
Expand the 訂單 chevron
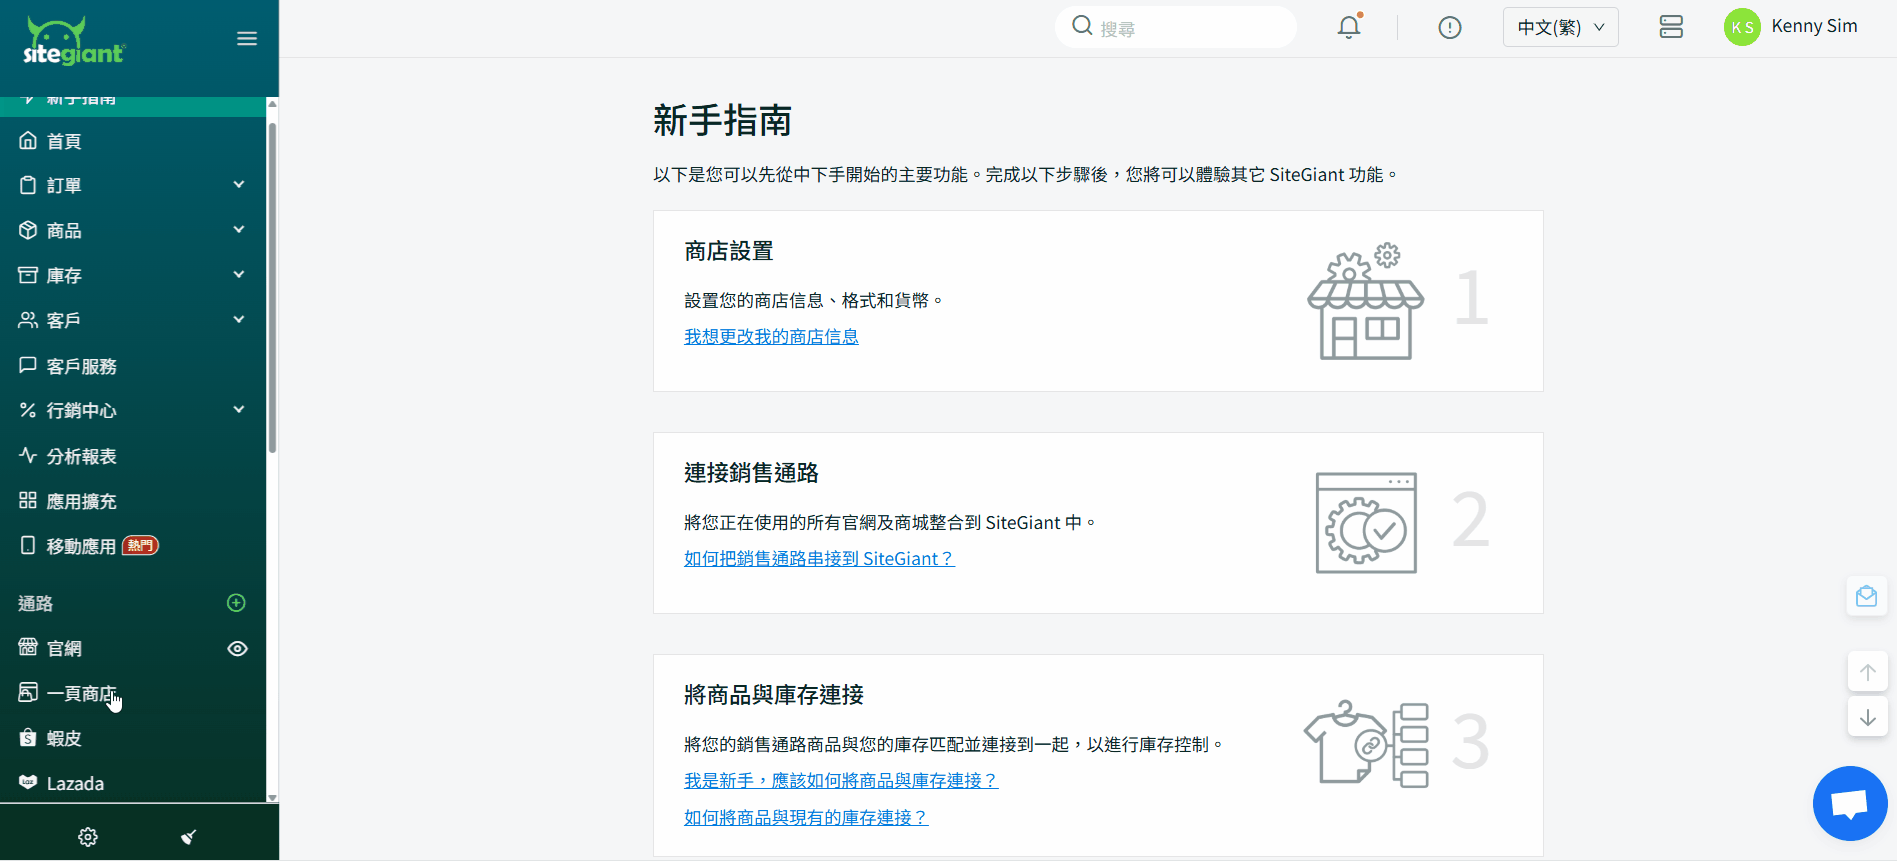click(x=239, y=185)
